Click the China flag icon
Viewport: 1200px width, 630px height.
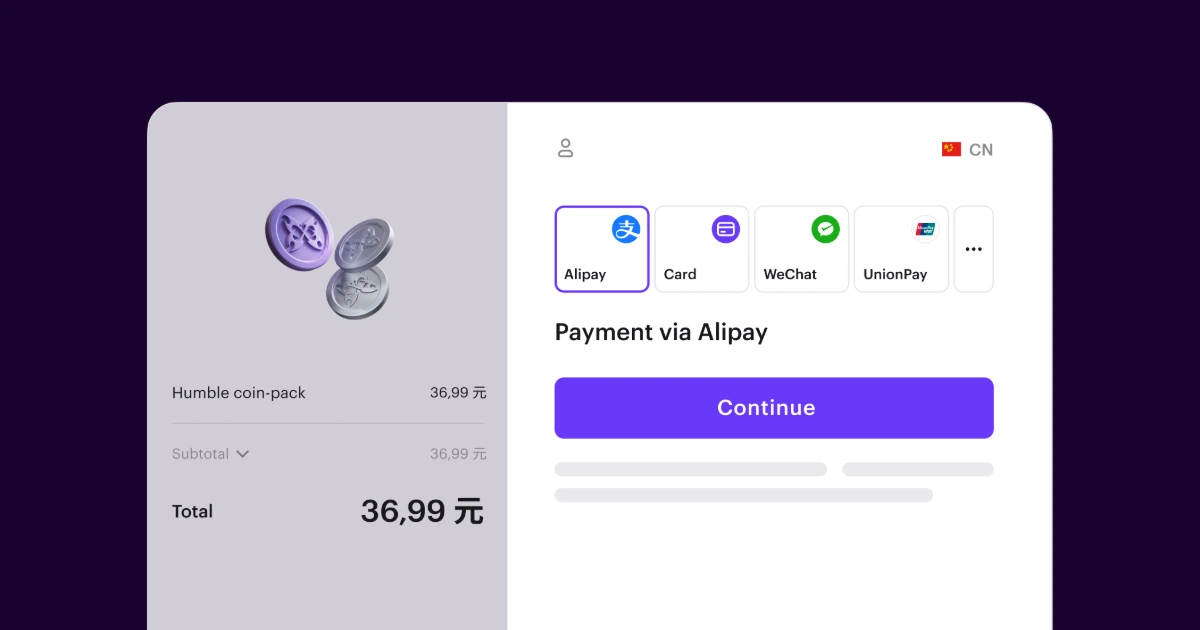(951, 149)
